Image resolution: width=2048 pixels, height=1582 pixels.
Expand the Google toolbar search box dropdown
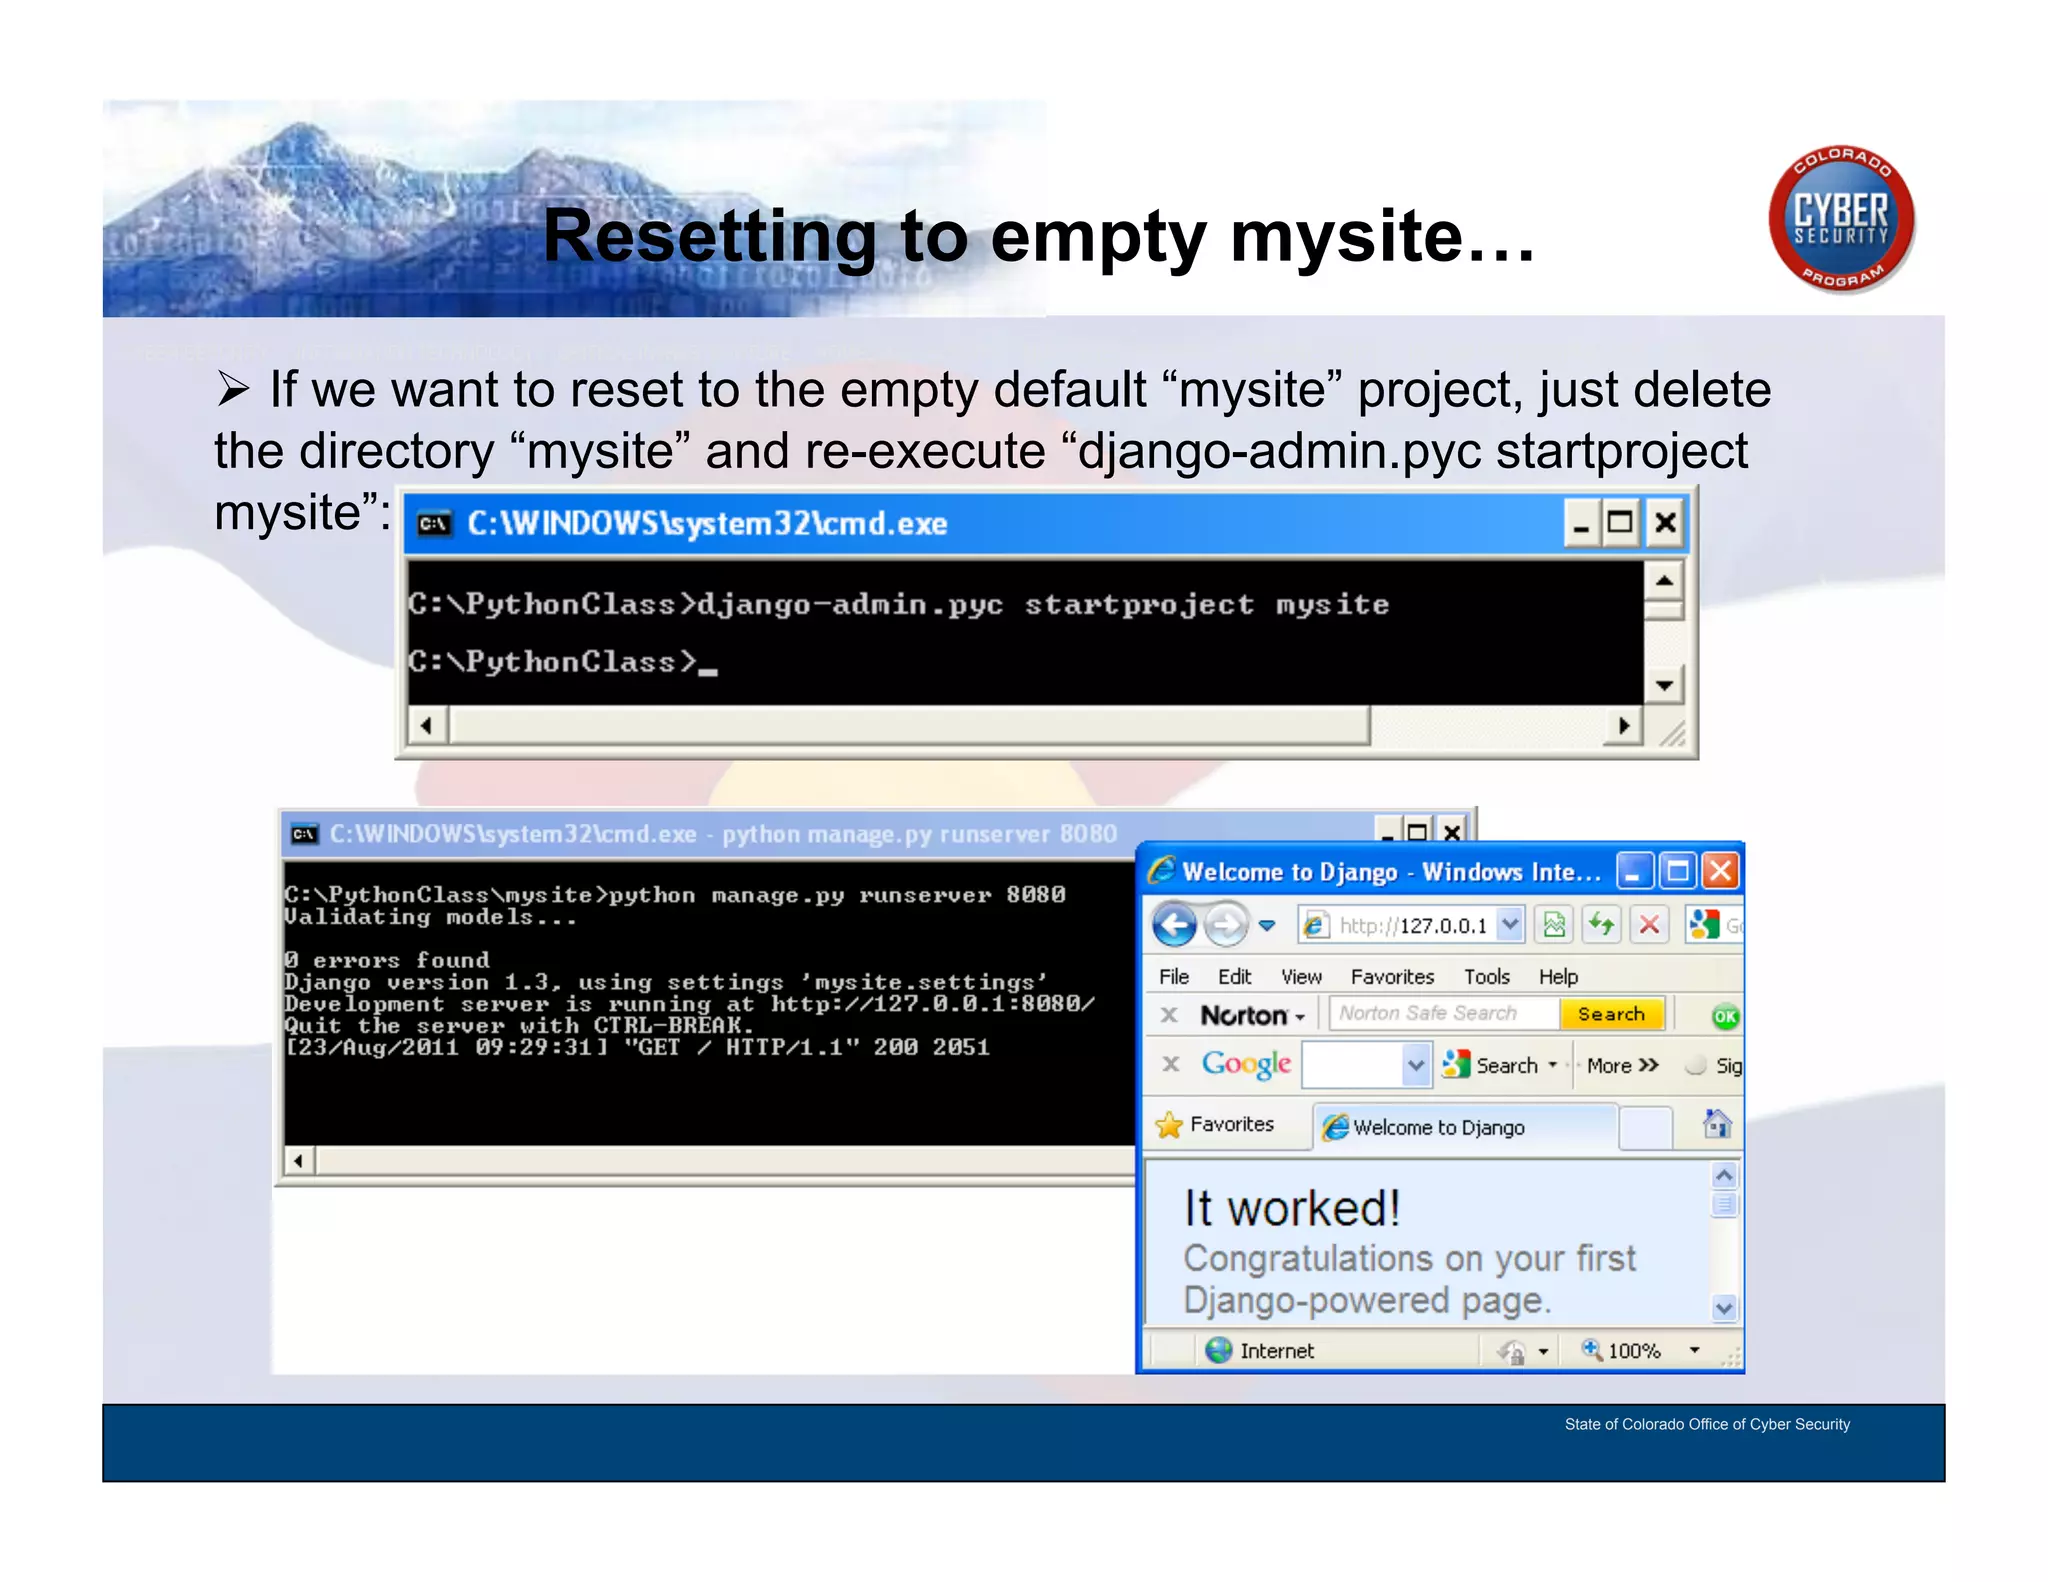pos(1415,1065)
